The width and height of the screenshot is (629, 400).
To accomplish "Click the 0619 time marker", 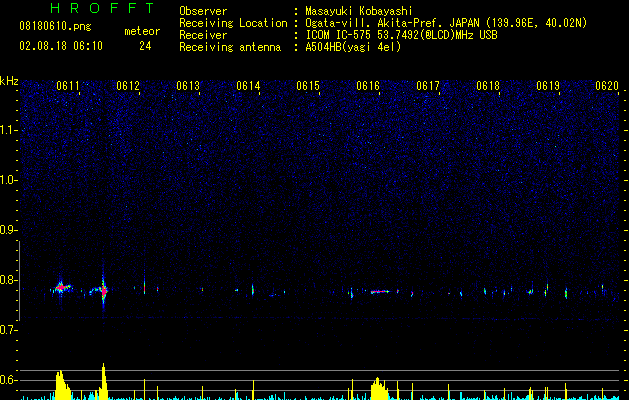I will point(548,86).
